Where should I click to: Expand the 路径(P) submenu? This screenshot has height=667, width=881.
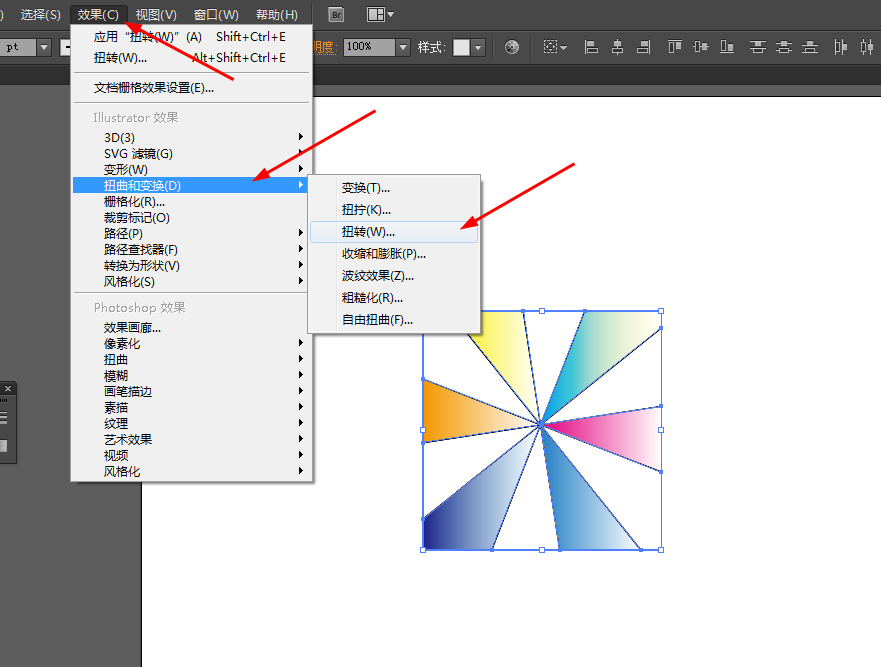click(x=191, y=233)
